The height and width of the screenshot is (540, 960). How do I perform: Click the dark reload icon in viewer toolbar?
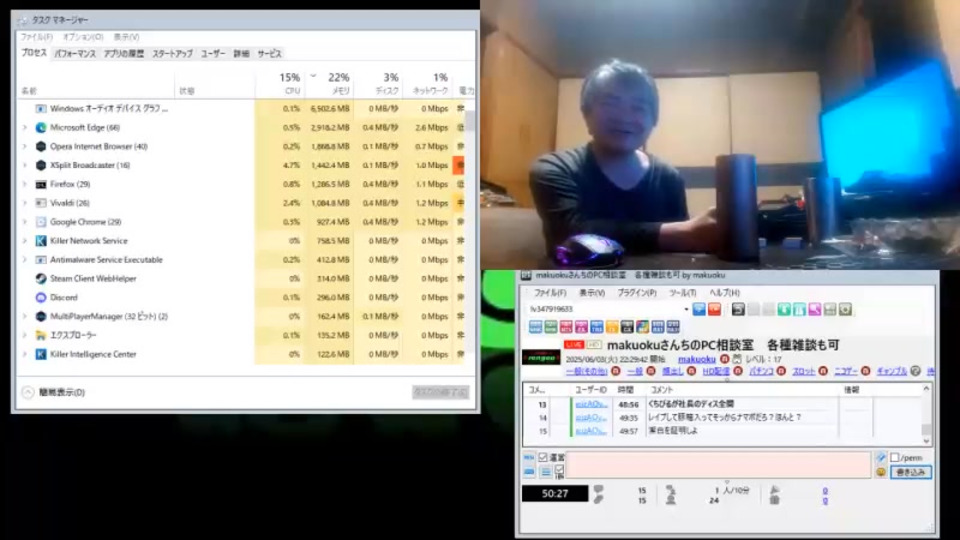point(738,309)
